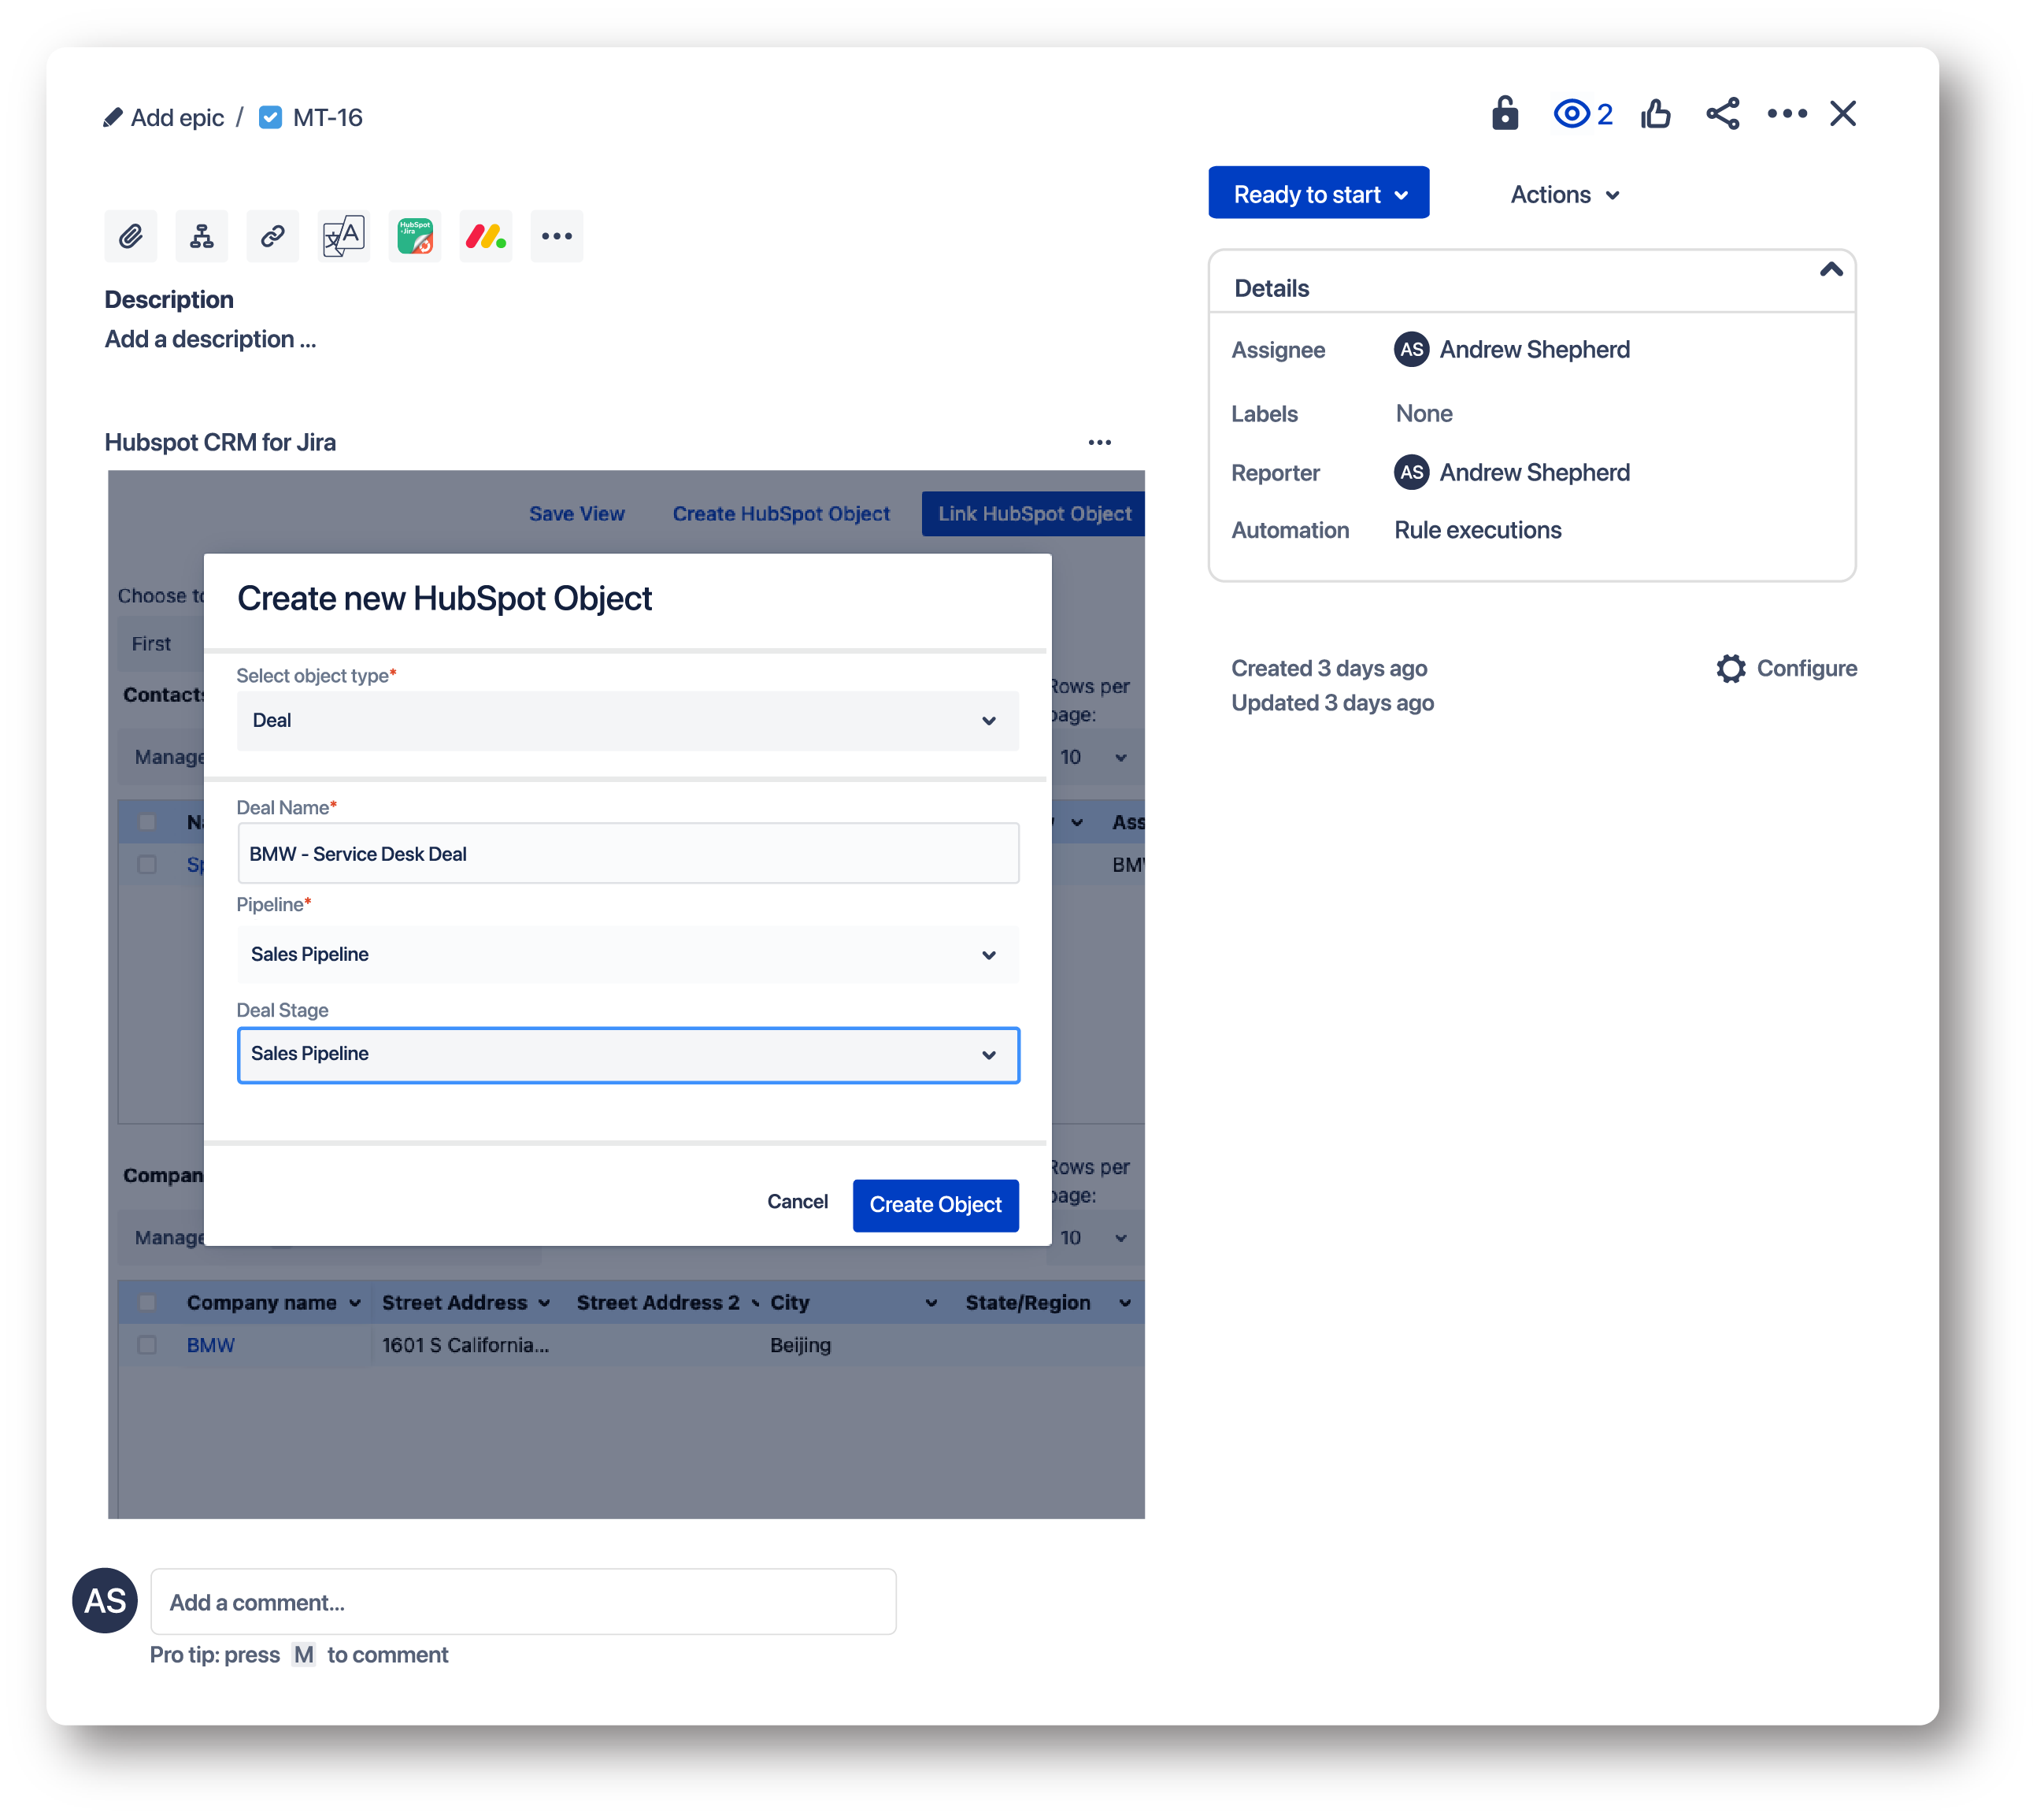Open City column dropdown arrow
Screen dimensions: 2033x1820
tap(931, 1304)
